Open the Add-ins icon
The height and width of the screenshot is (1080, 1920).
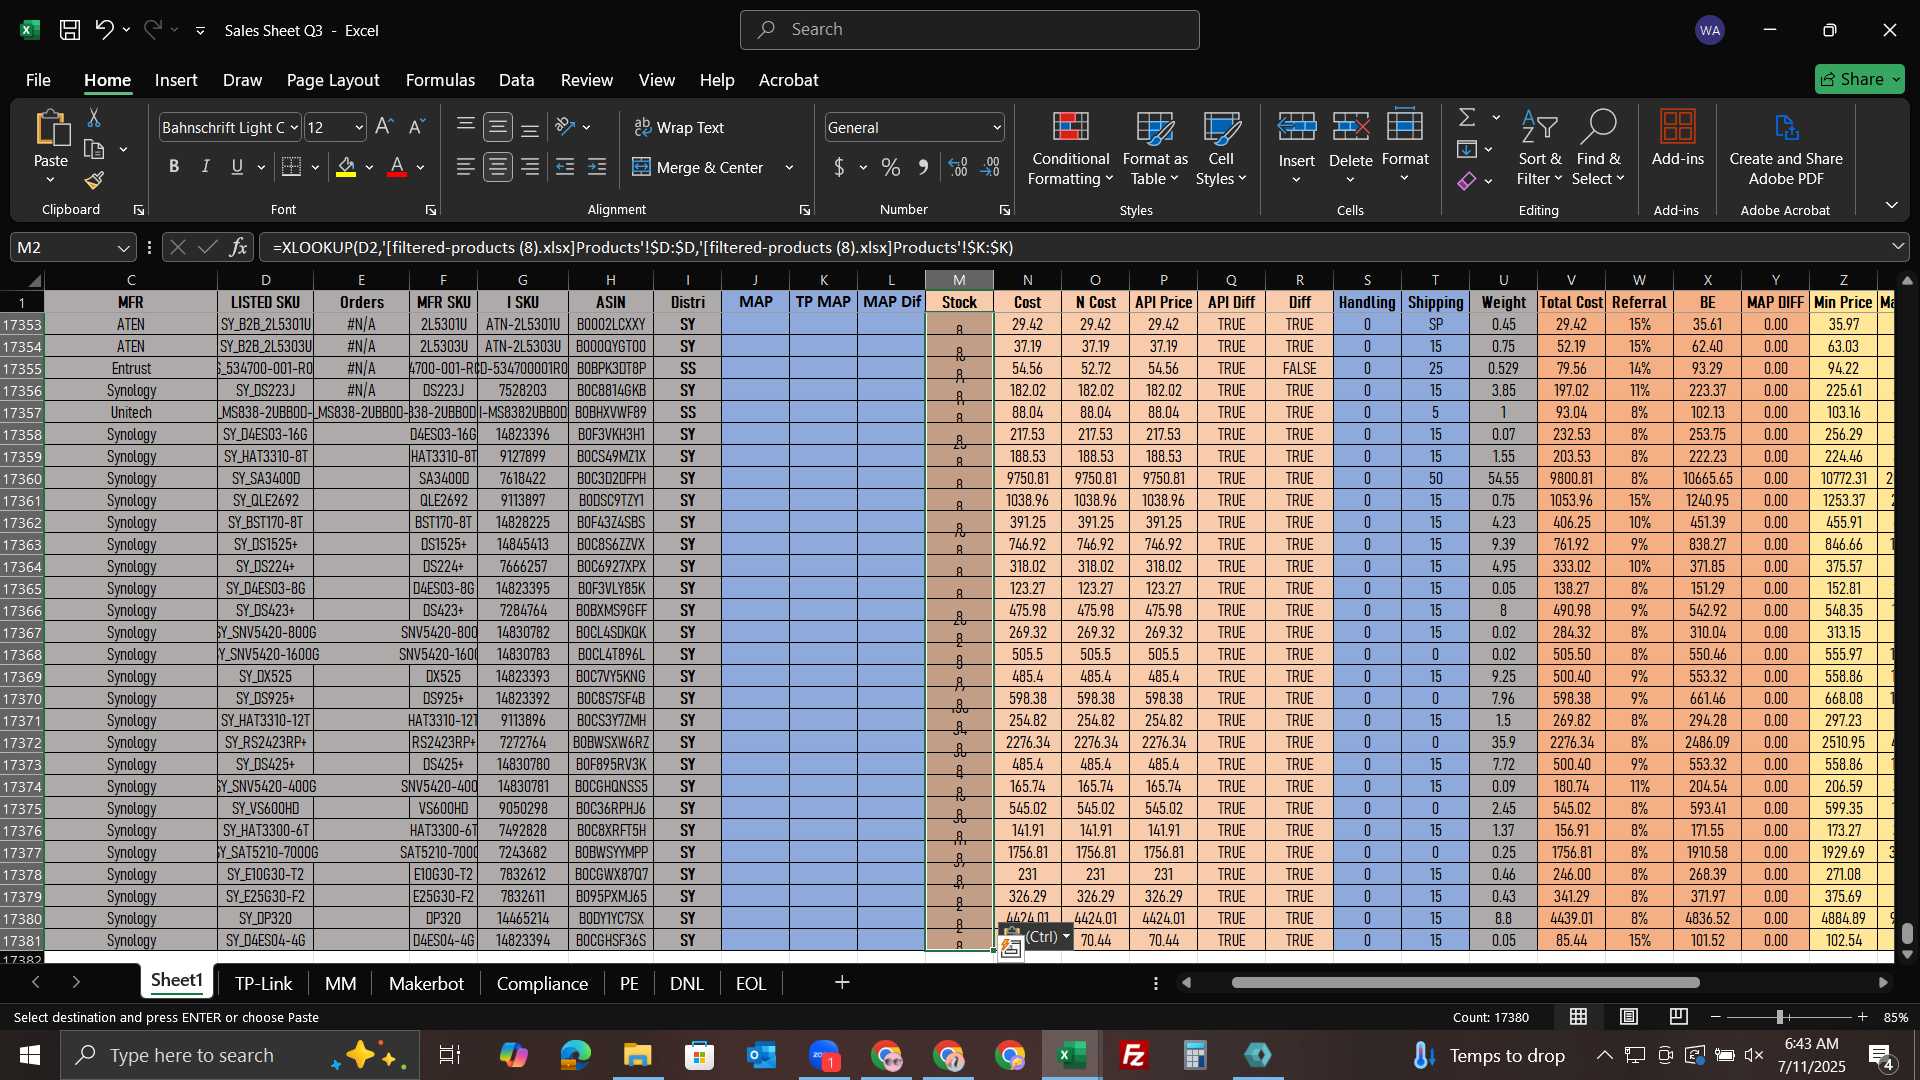[x=1677, y=140]
